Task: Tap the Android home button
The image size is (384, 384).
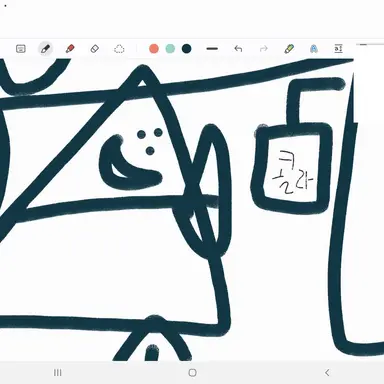Action: pyautogui.click(x=192, y=372)
